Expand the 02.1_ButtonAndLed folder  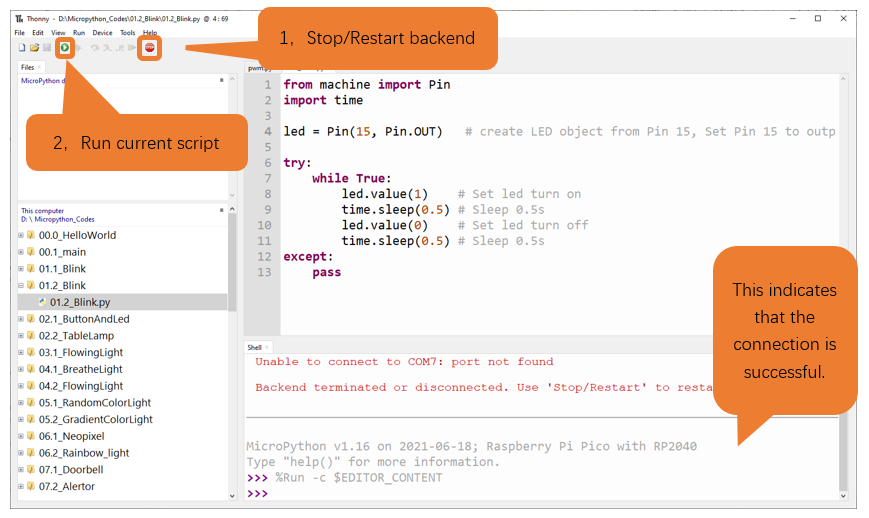(x=21, y=319)
